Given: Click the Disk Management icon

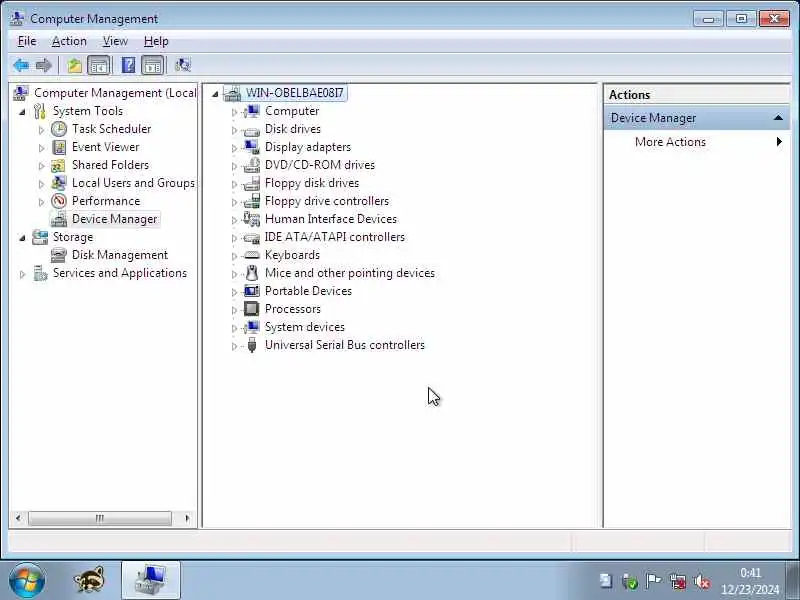Looking at the screenshot, I should tap(59, 255).
